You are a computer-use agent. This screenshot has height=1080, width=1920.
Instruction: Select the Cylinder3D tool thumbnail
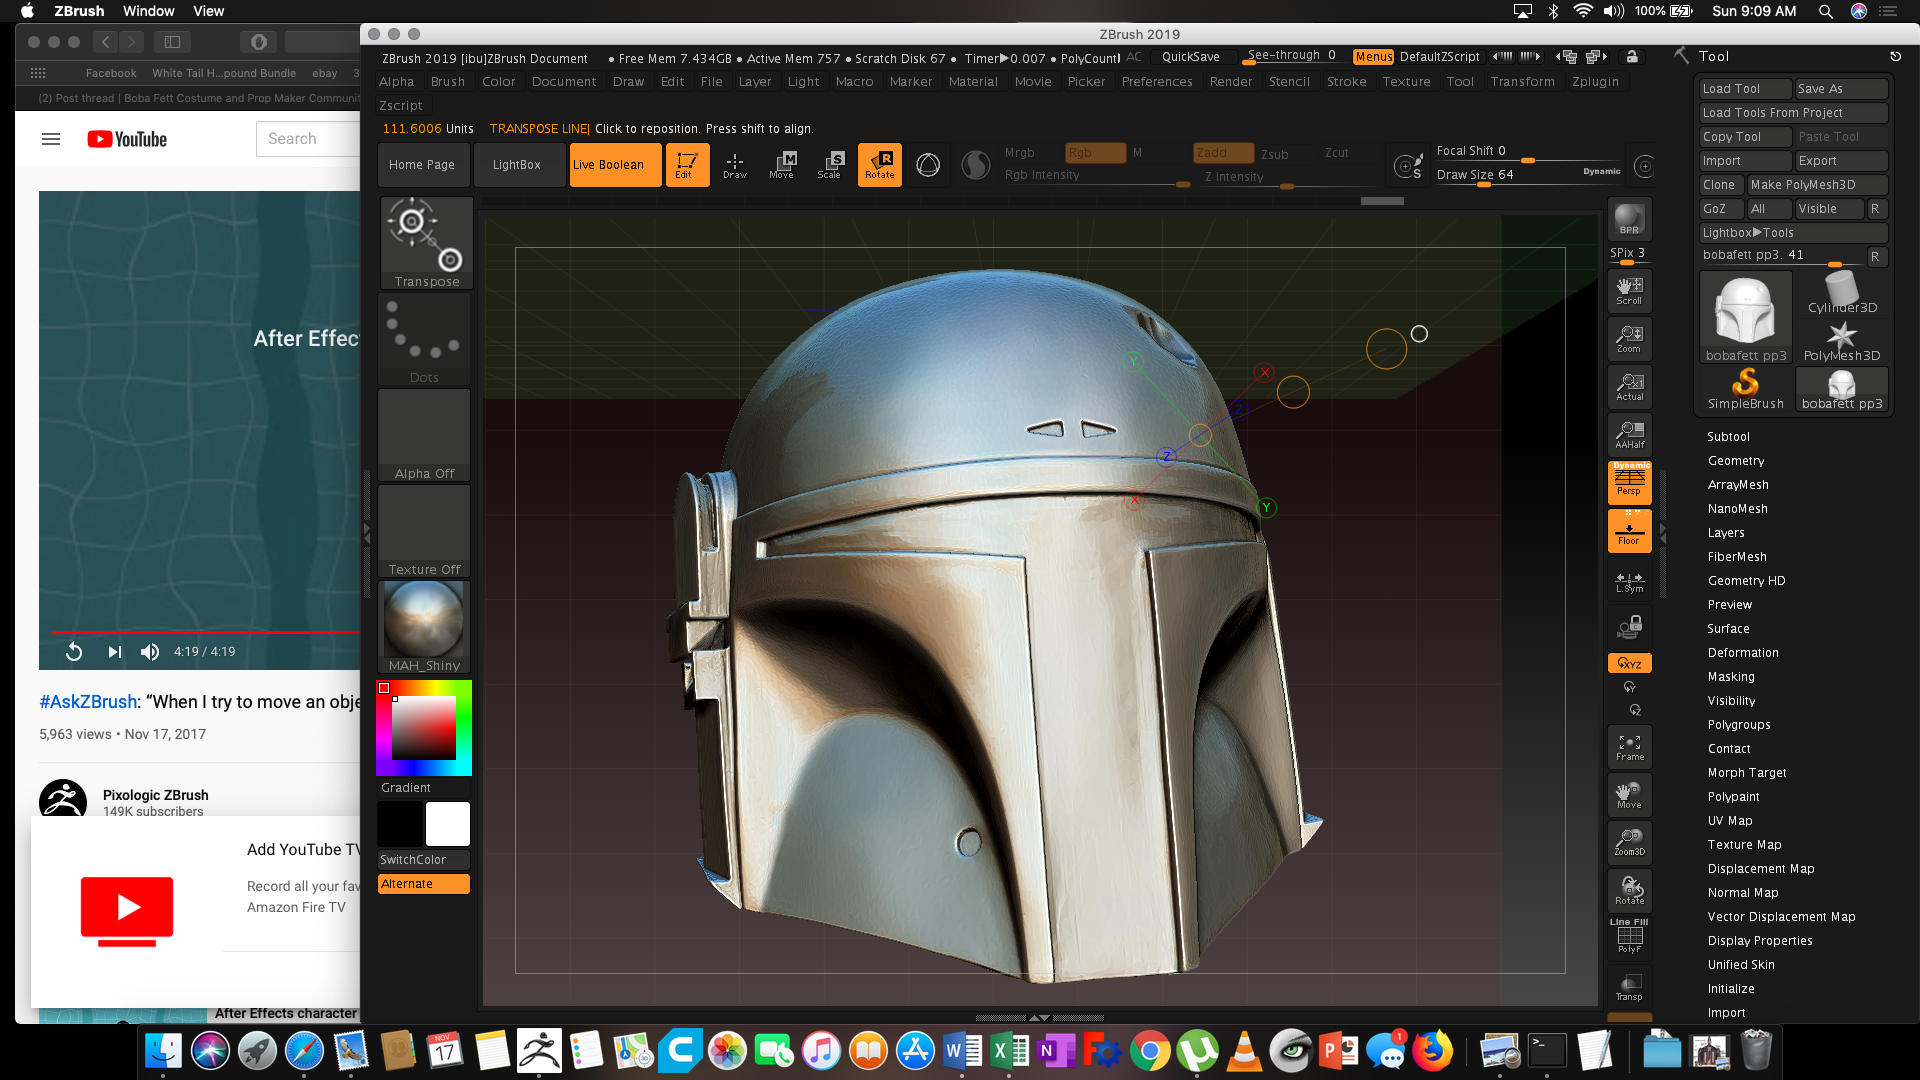1842,293
